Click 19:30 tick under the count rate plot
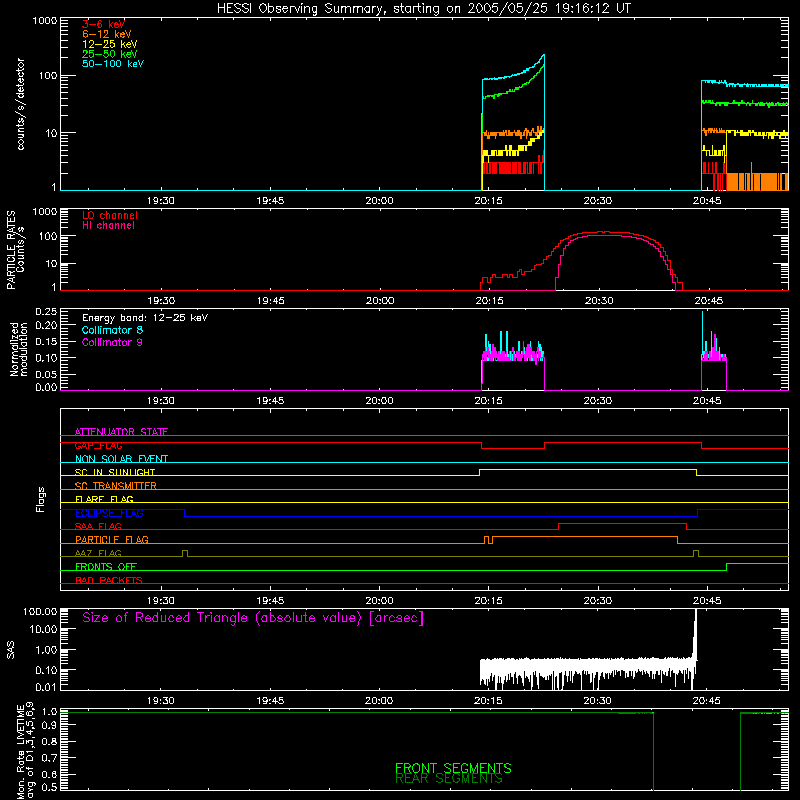The image size is (800, 800). click(161, 201)
